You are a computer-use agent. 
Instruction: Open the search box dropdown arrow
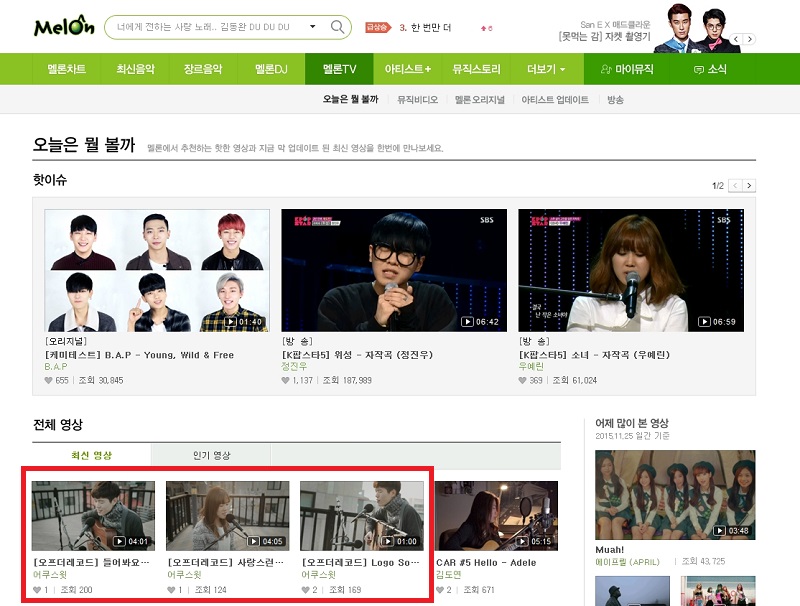[313, 27]
